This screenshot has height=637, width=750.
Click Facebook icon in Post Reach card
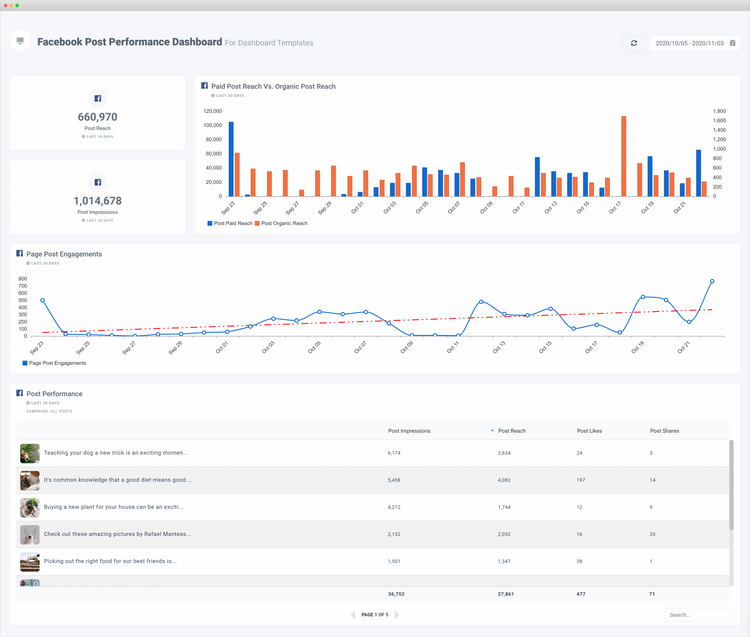pyautogui.click(x=97, y=98)
